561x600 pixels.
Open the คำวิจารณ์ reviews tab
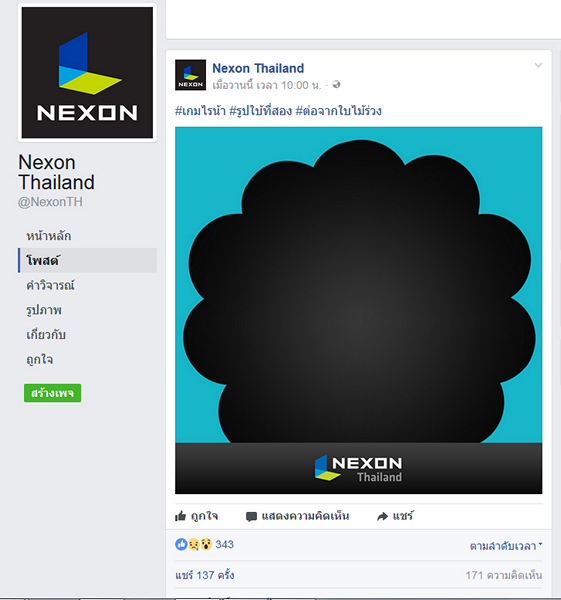(50, 285)
